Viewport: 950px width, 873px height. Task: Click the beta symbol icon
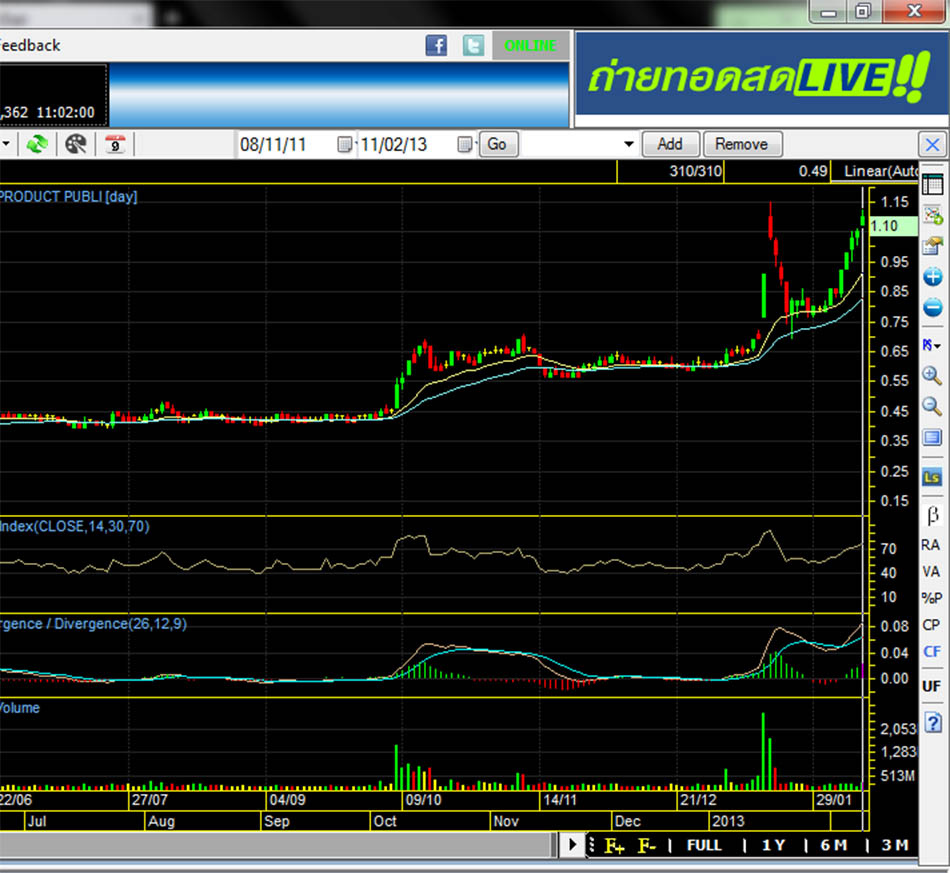pyautogui.click(x=932, y=516)
